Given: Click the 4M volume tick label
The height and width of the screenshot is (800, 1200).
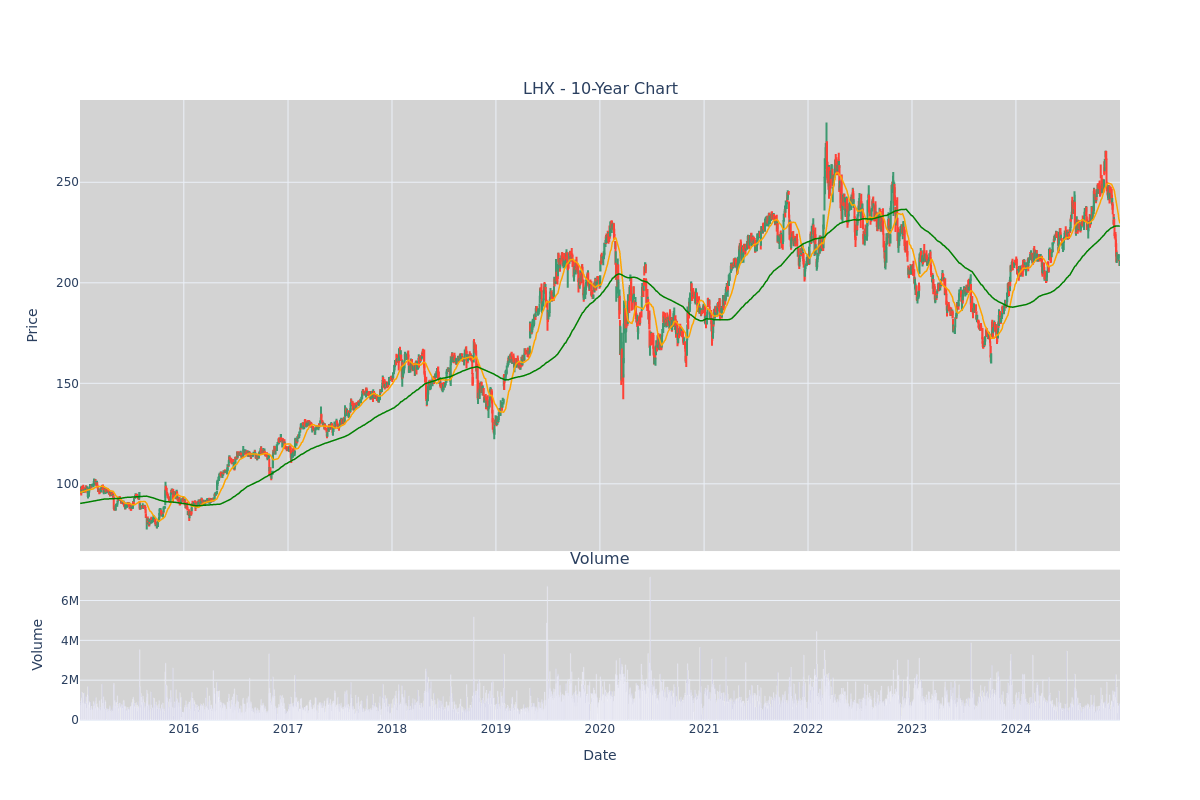Looking at the screenshot, I should (70, 640).
